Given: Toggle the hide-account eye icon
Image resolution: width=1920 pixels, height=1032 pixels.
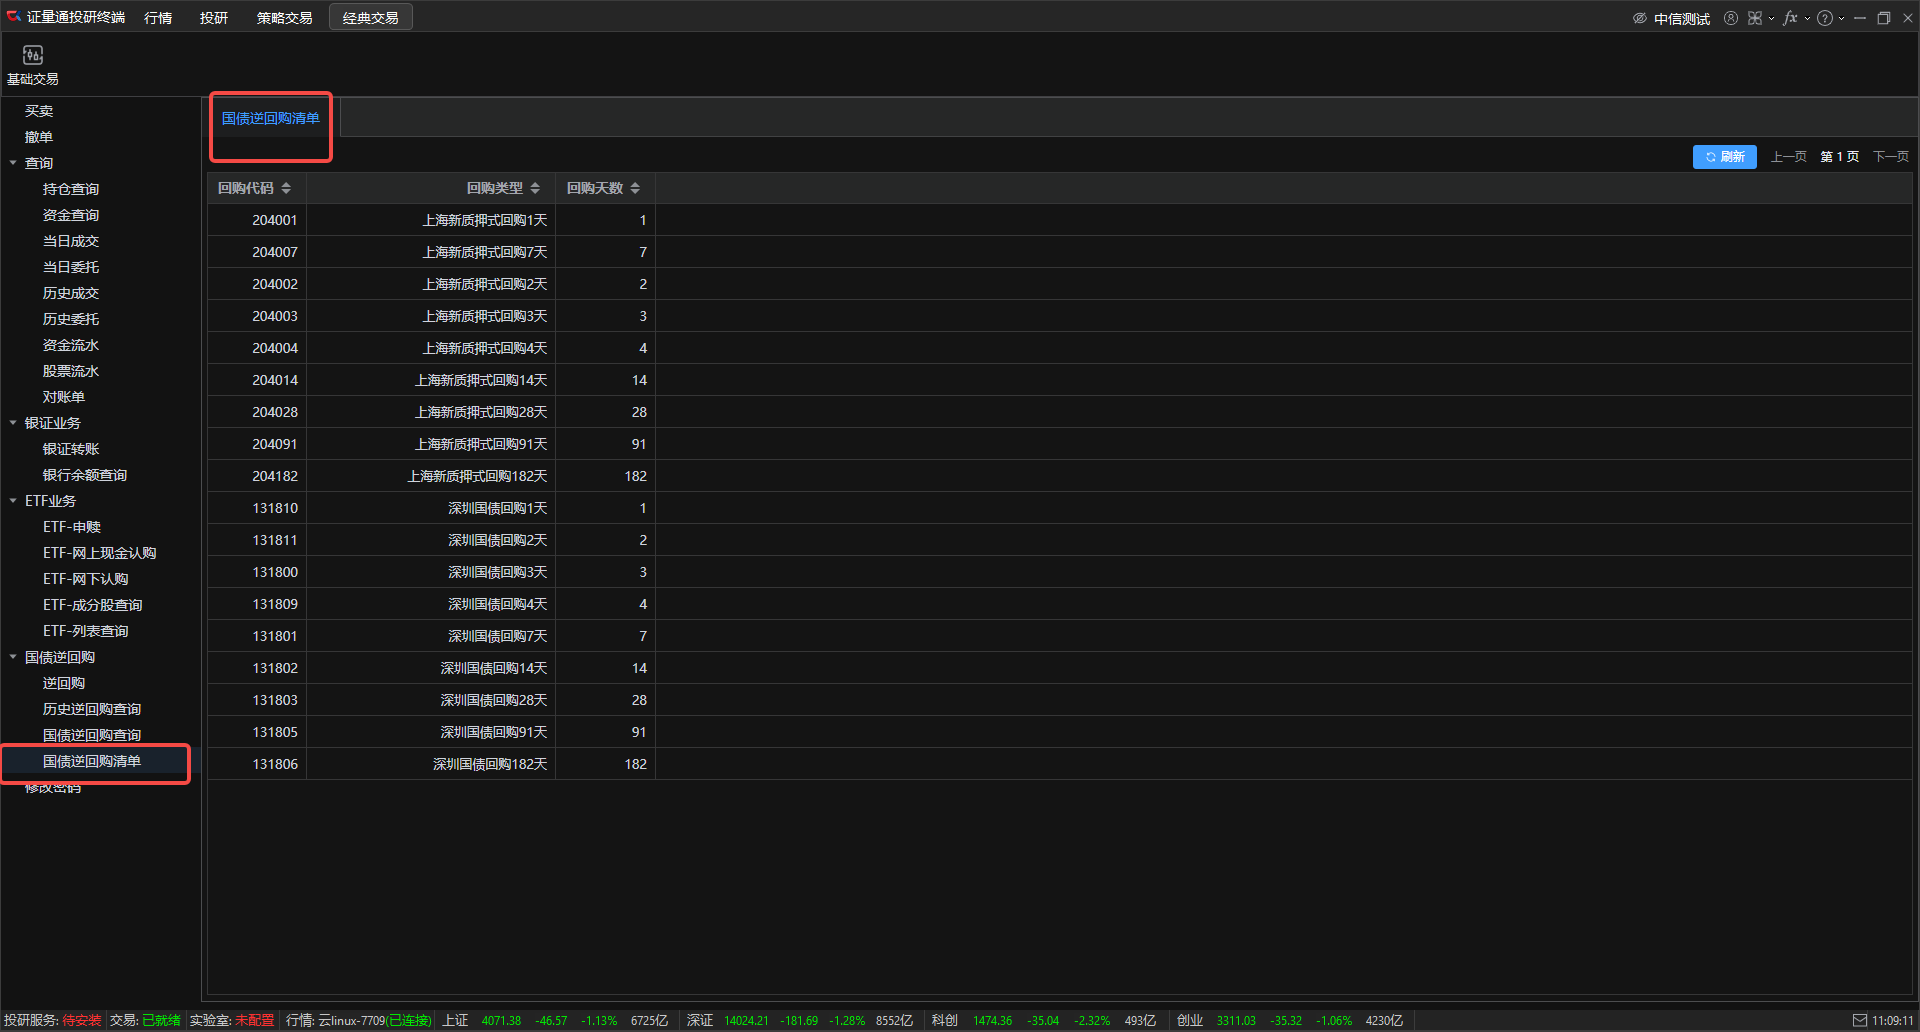Looking at the screenshot, I should (1639, 18).
